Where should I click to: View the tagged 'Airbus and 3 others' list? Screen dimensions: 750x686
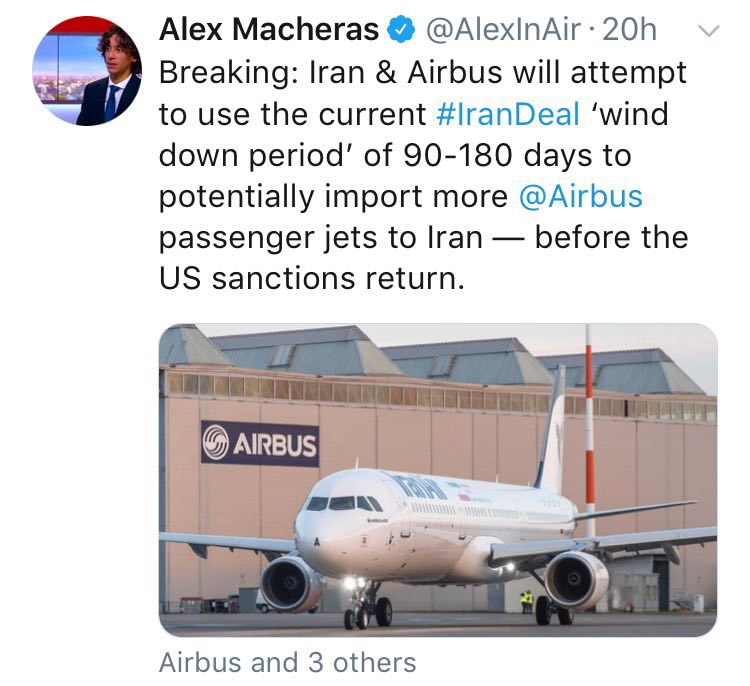tap(288, 662)
